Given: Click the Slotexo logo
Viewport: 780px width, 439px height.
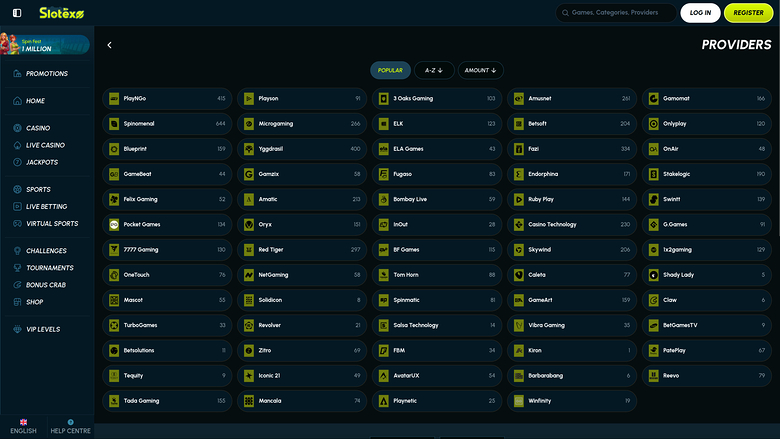Looking at the screenshot, I should 61,13.
